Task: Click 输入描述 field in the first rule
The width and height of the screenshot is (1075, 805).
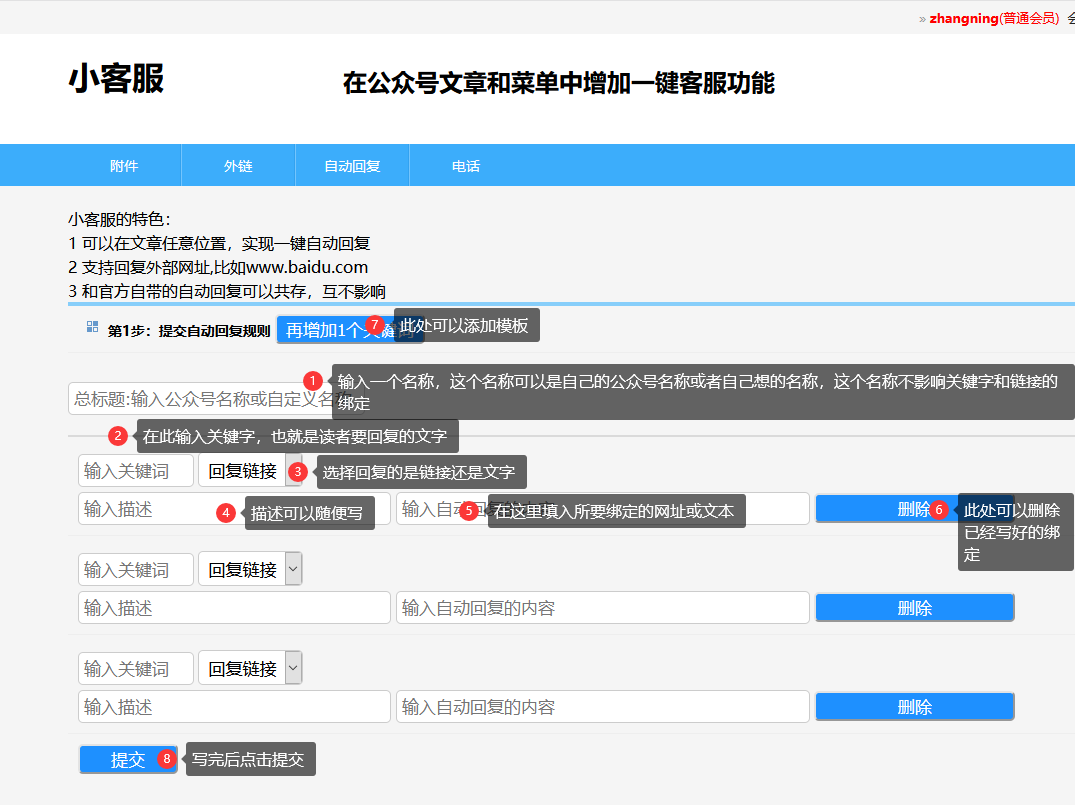Action: pos(234,509)
